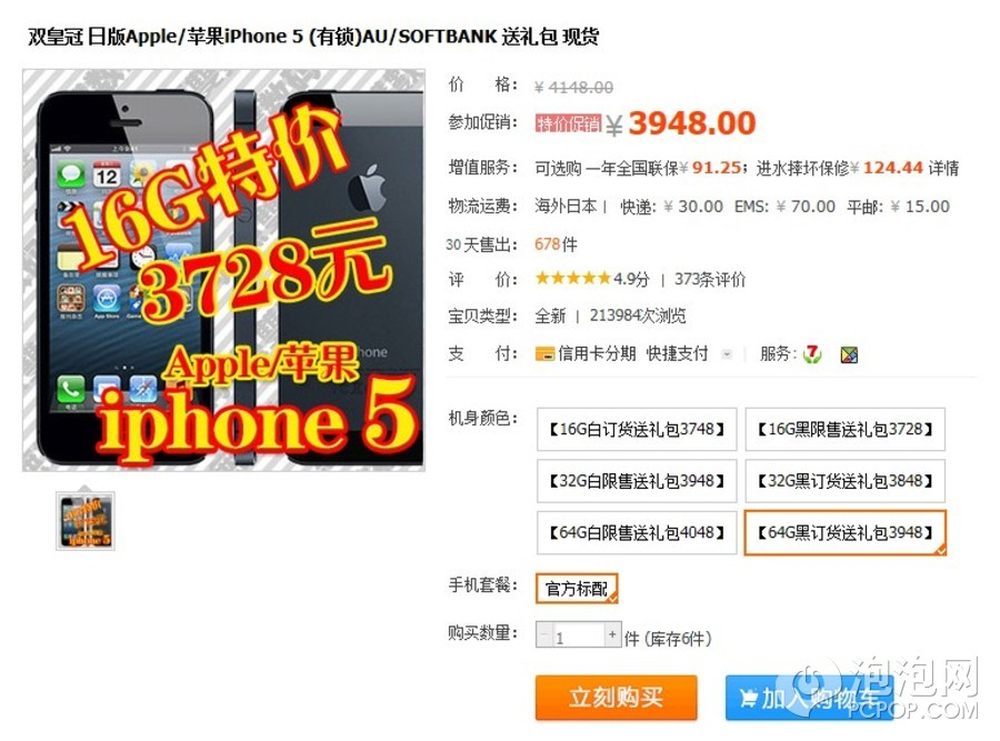This screenshot has width=1000, height=741.
Task: Click the 特价促销 promotion tag
Action: [568, 123]
